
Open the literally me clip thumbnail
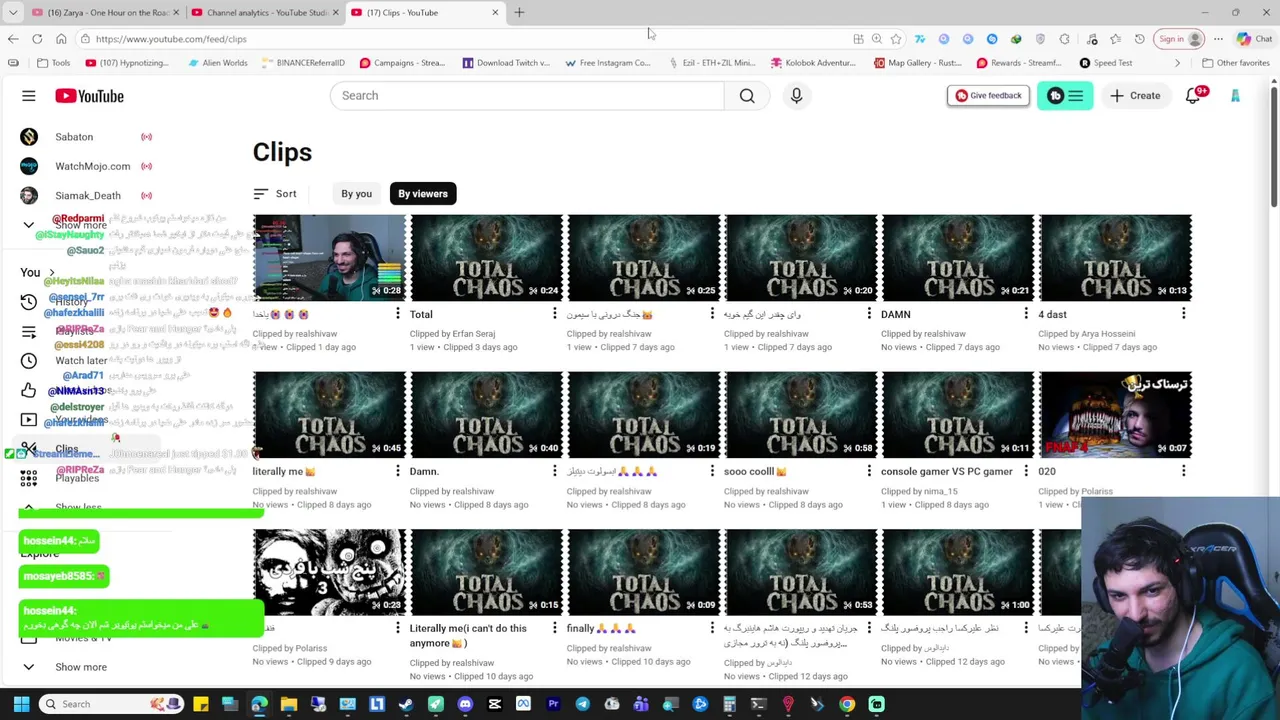(x=329, y=415)
